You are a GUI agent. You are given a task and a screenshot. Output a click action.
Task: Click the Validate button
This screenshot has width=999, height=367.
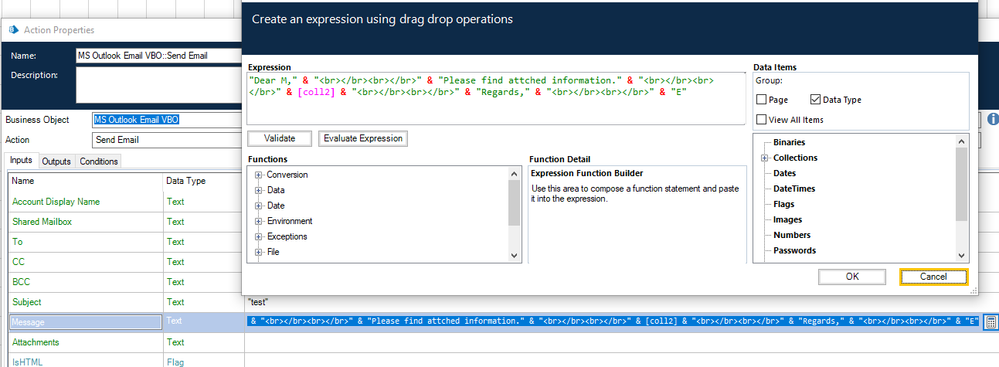click(279, 138)
